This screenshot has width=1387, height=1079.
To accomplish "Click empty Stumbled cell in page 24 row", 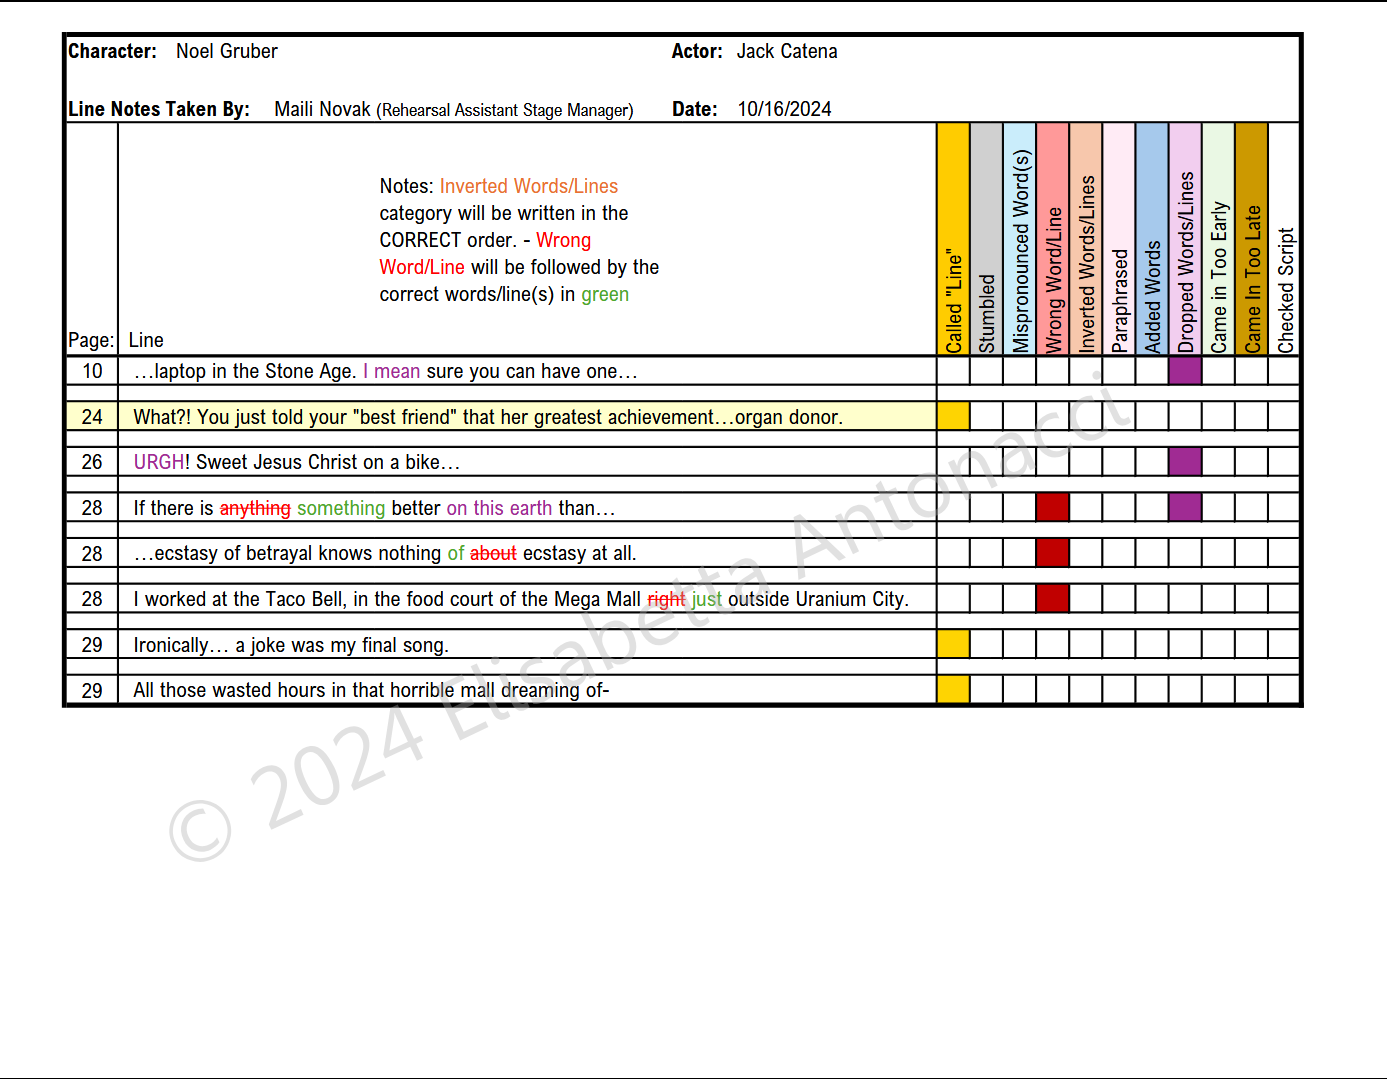I will 987,416.
